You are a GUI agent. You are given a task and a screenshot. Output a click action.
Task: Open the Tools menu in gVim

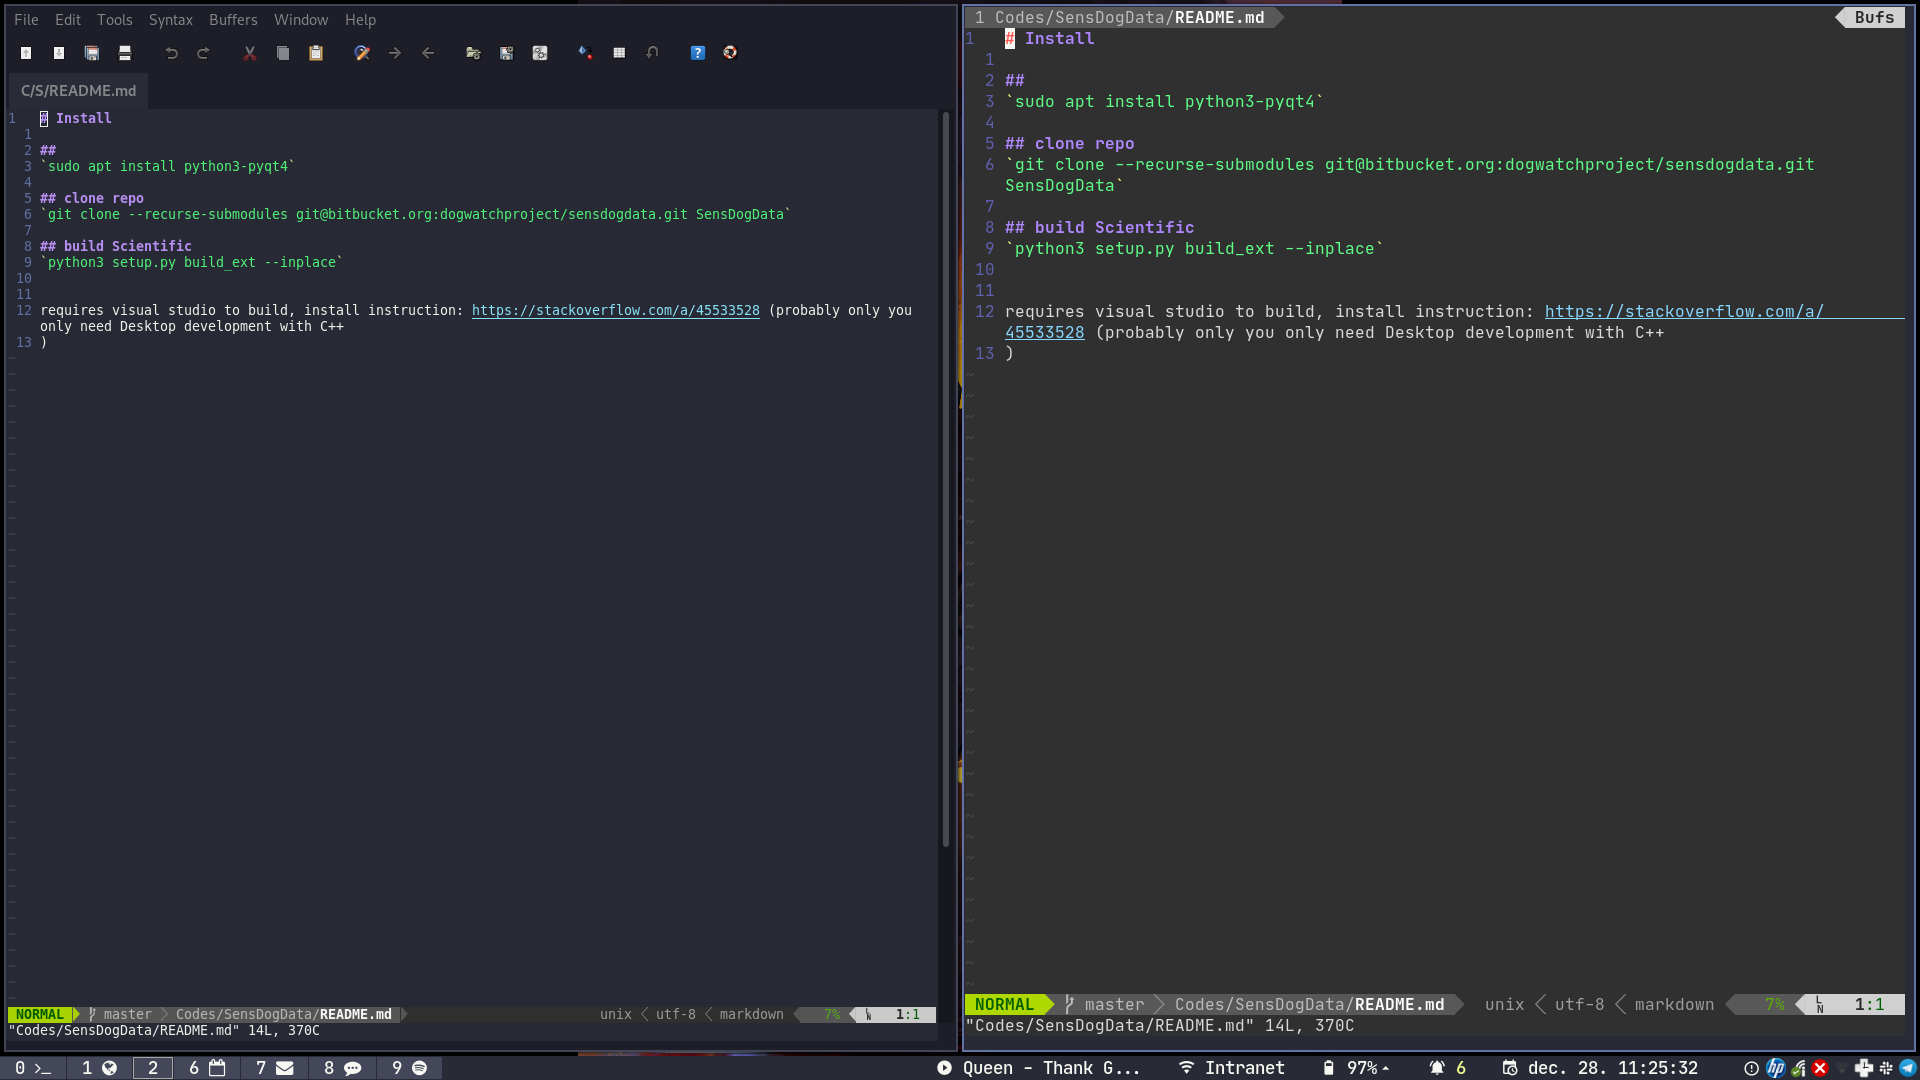115,20
